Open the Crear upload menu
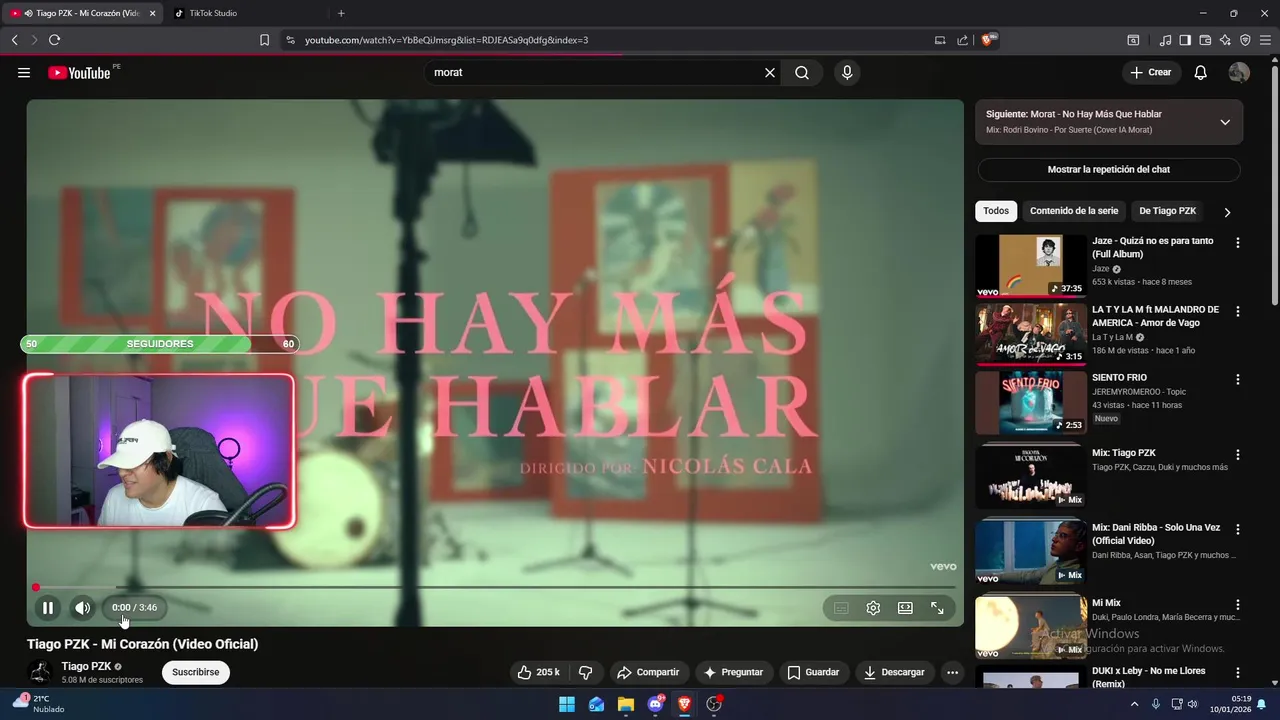The height and width of the screenshot is (720, 1280). pos(1151,72)
